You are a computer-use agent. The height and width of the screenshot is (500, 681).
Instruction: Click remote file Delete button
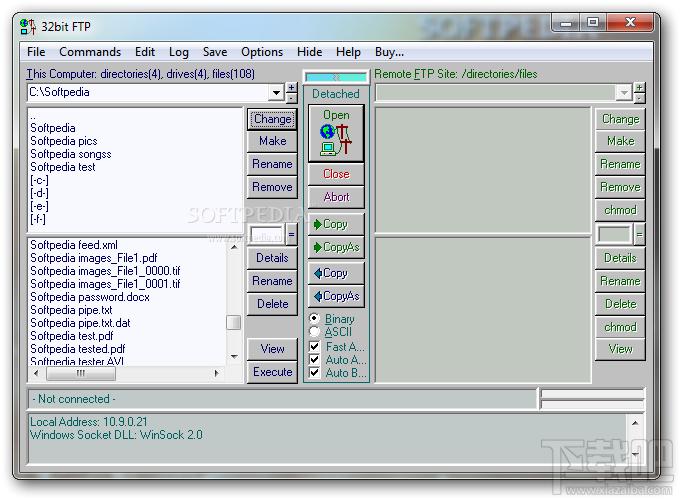[620, 304]
